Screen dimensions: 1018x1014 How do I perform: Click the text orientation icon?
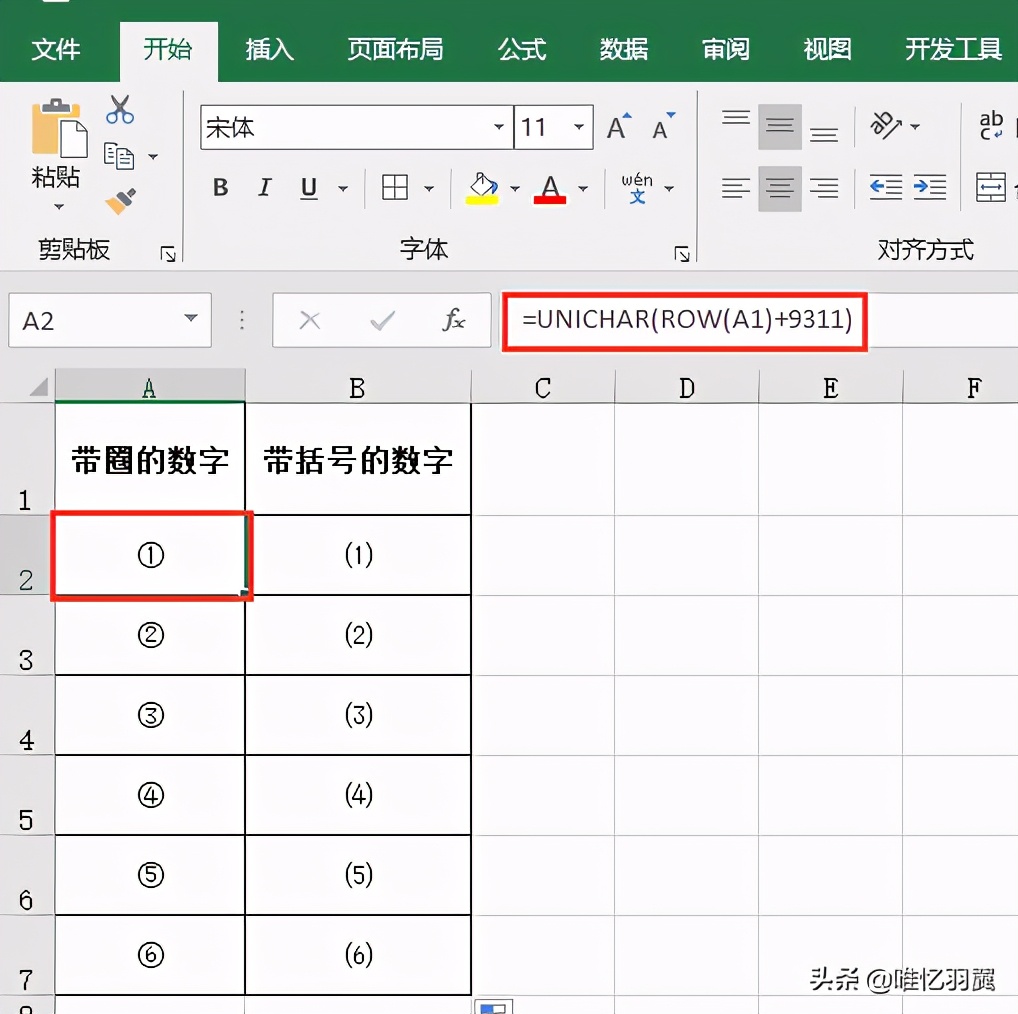tap(886, 126)
